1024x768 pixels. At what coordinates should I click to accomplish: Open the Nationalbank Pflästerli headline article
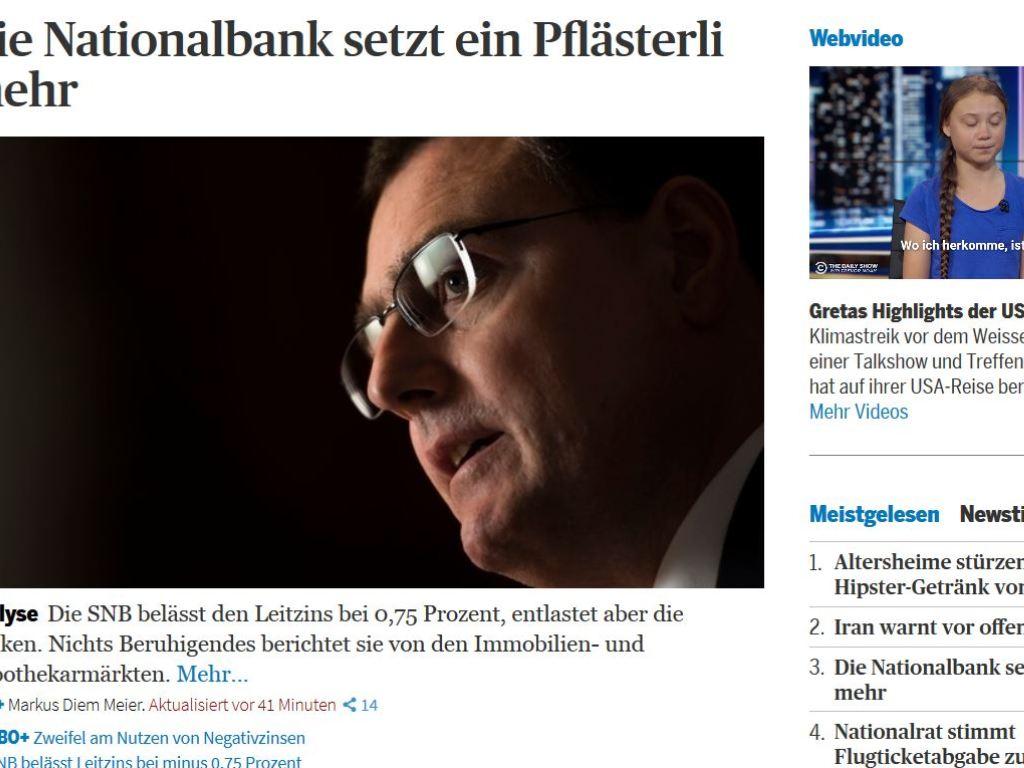(x=361, y=64)
